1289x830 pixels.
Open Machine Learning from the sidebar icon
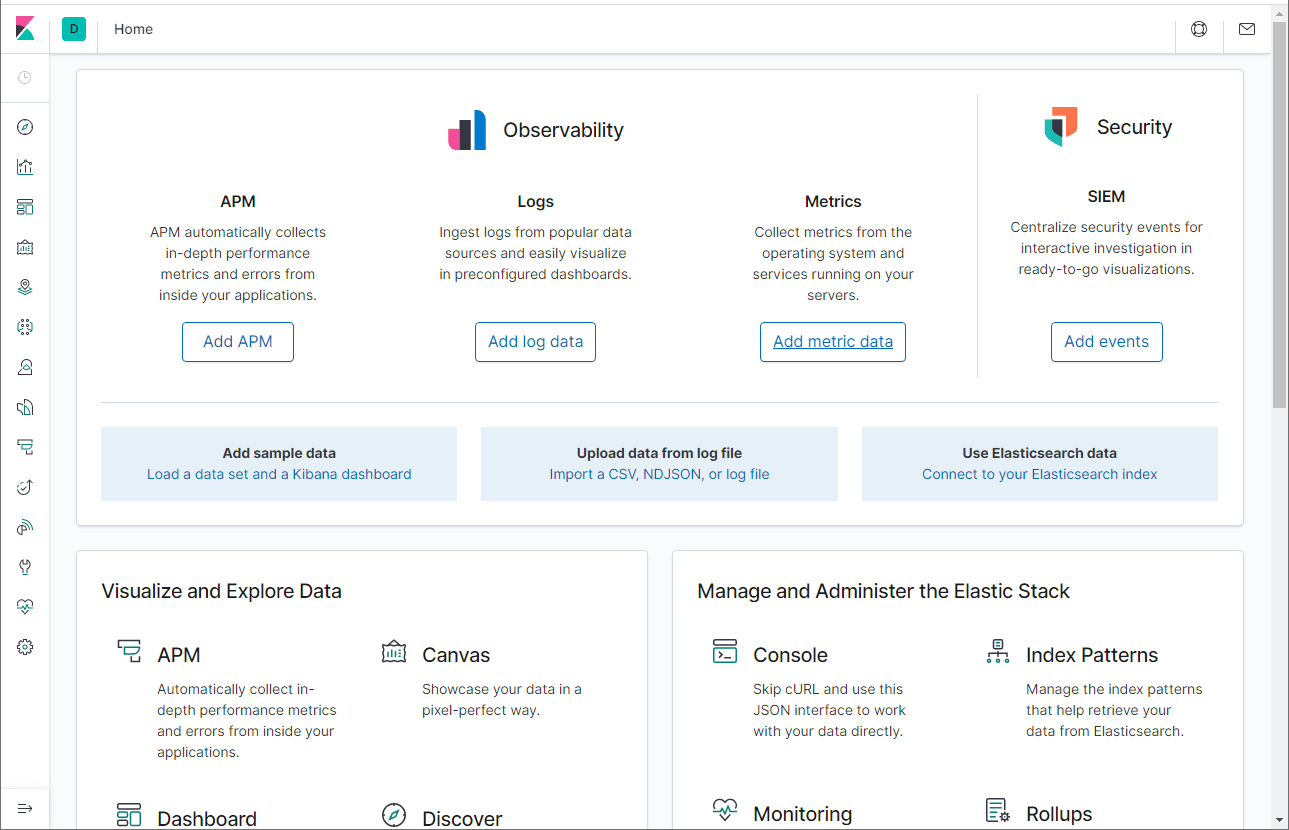(x=25, y=327)
